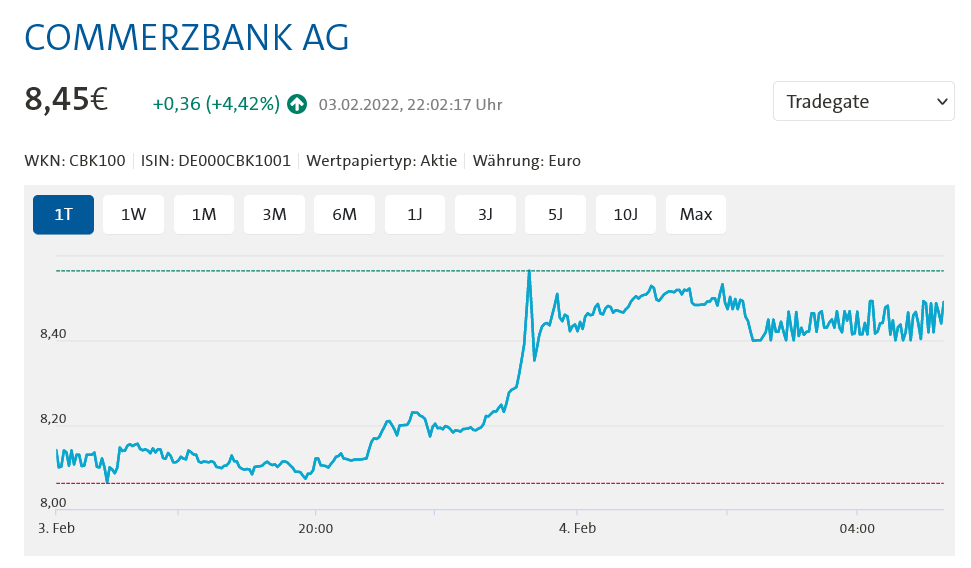This screenshot has width=971, height=568.
Task: Choose the 3J chart range
Action: [x=485, y=214]
